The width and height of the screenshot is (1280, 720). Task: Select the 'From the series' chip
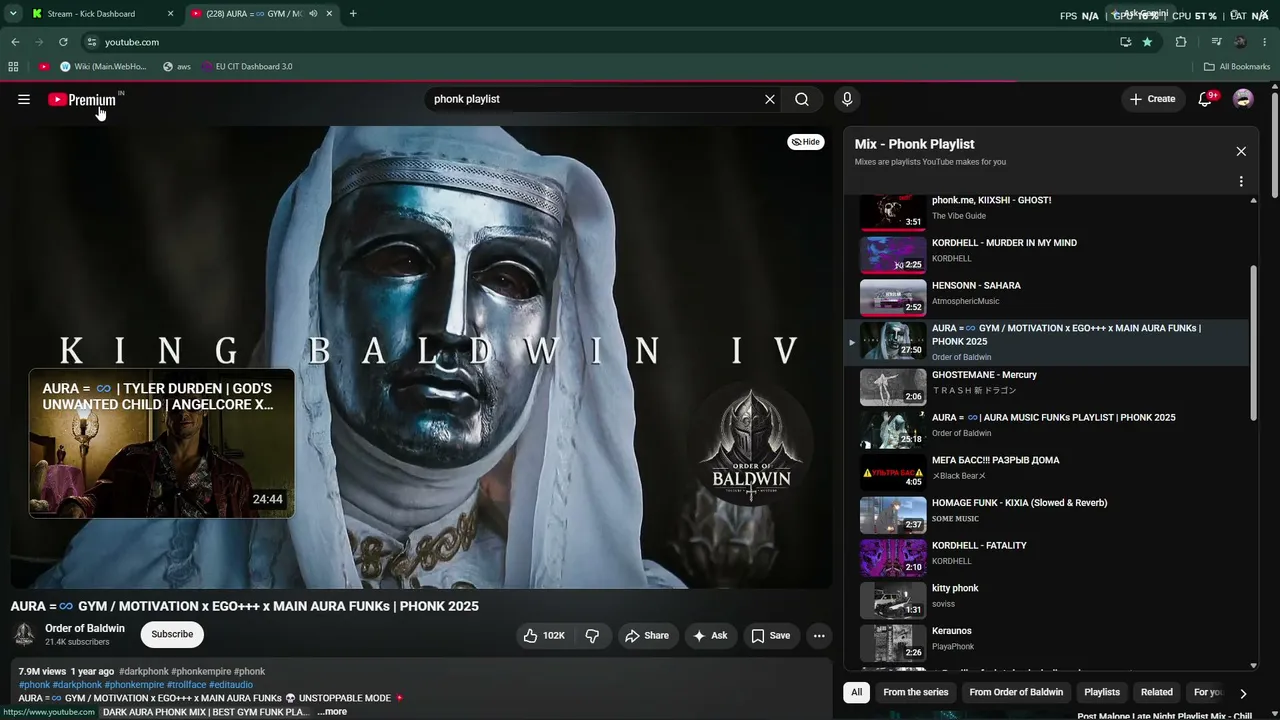pyautogui.click(x=916, y=692)
